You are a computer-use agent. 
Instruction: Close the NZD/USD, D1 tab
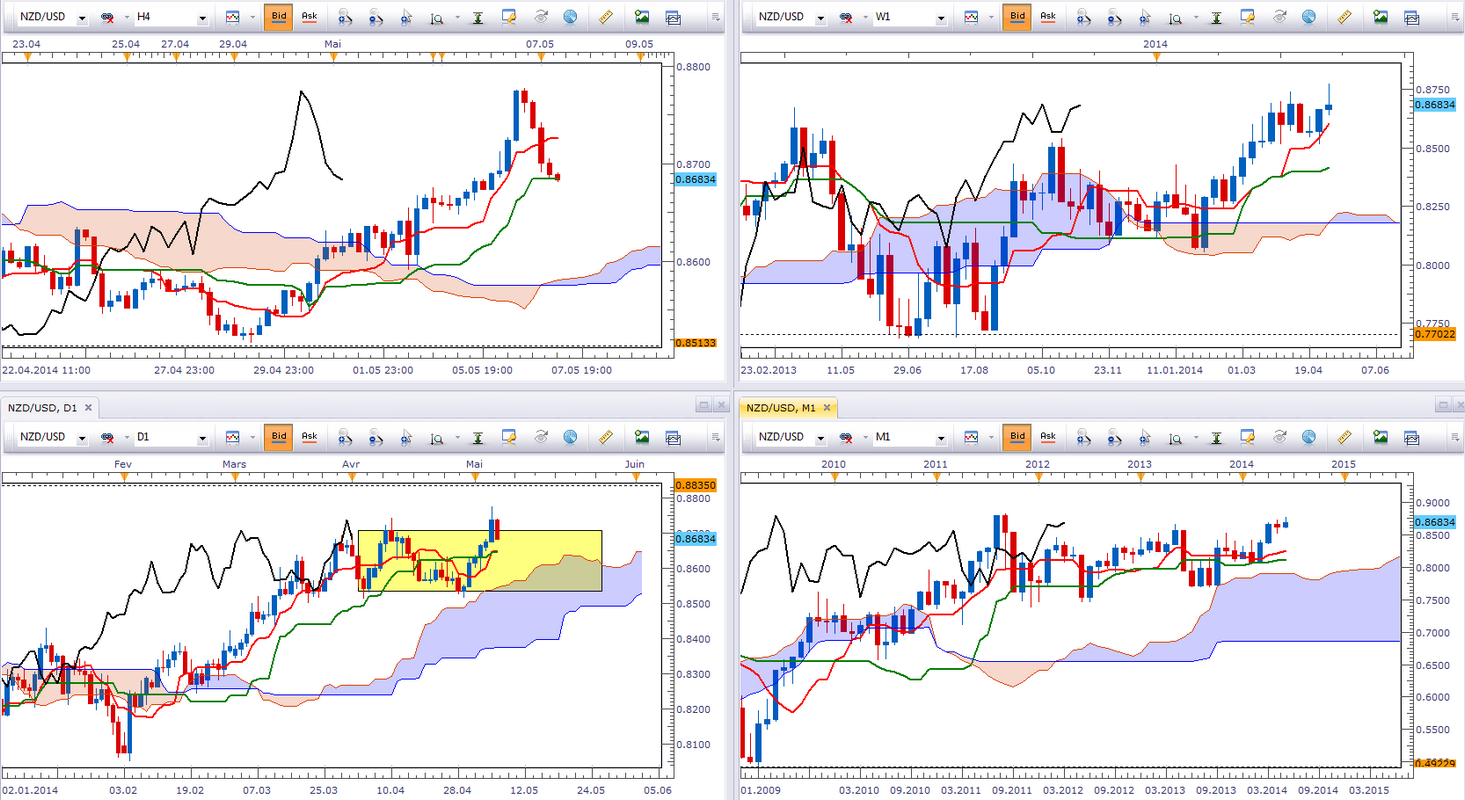click(88, 407)
